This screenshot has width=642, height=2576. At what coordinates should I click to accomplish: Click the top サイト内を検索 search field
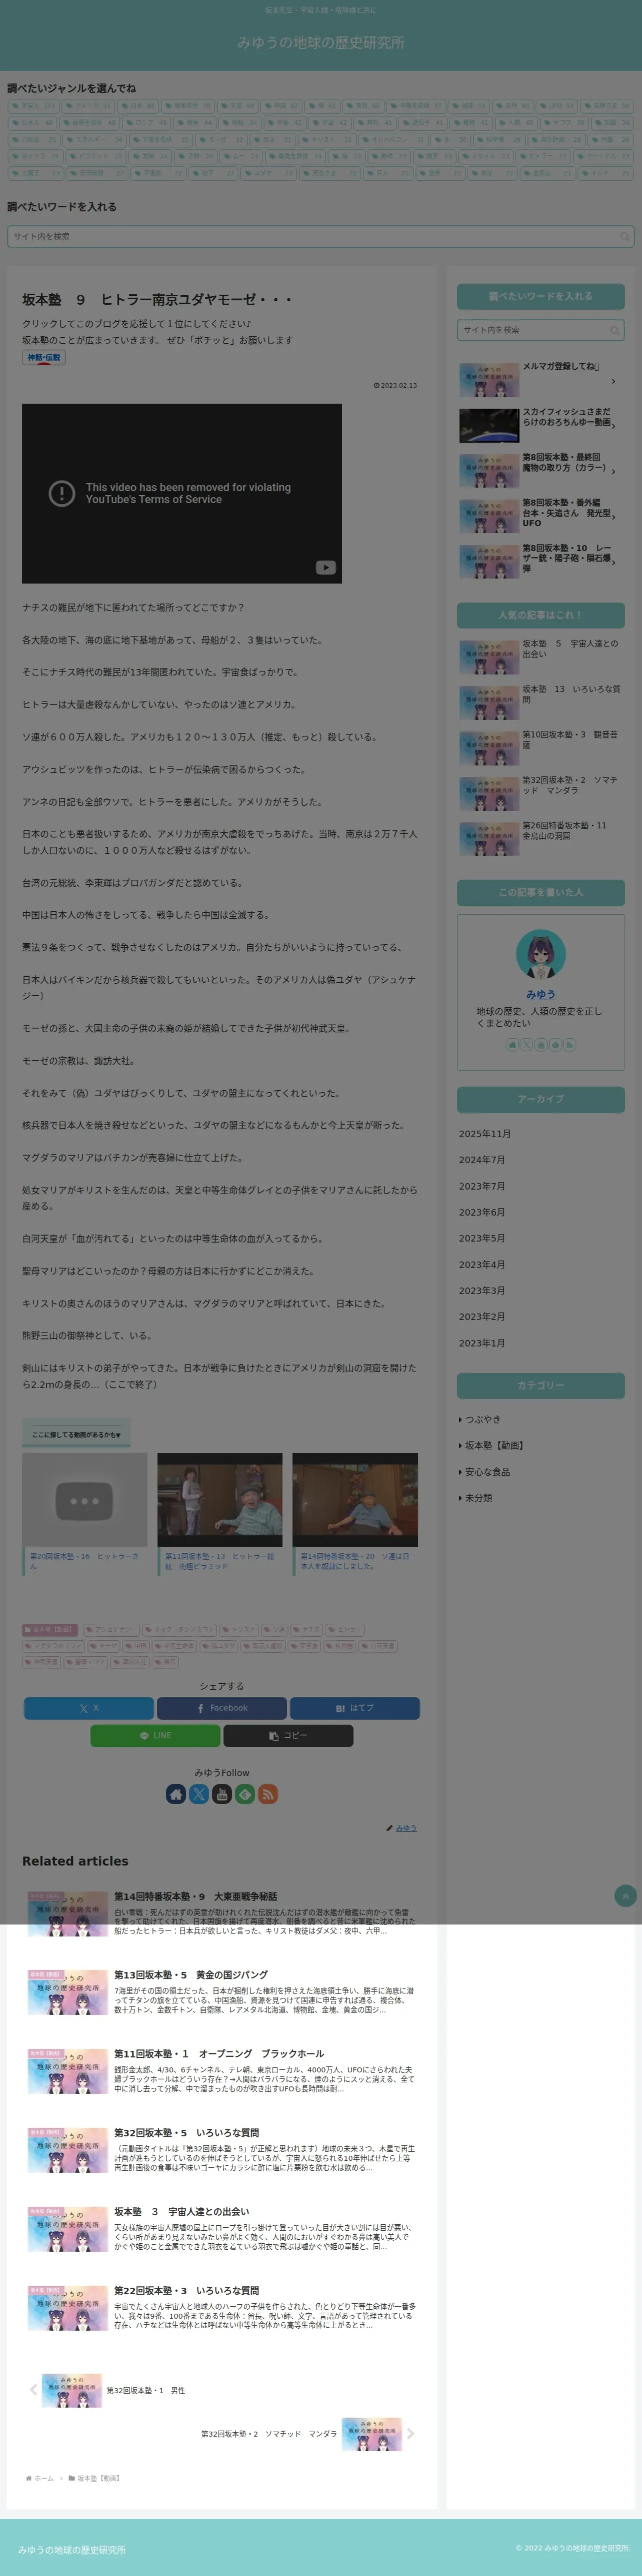pyautogui.click(x=321, y=237)
